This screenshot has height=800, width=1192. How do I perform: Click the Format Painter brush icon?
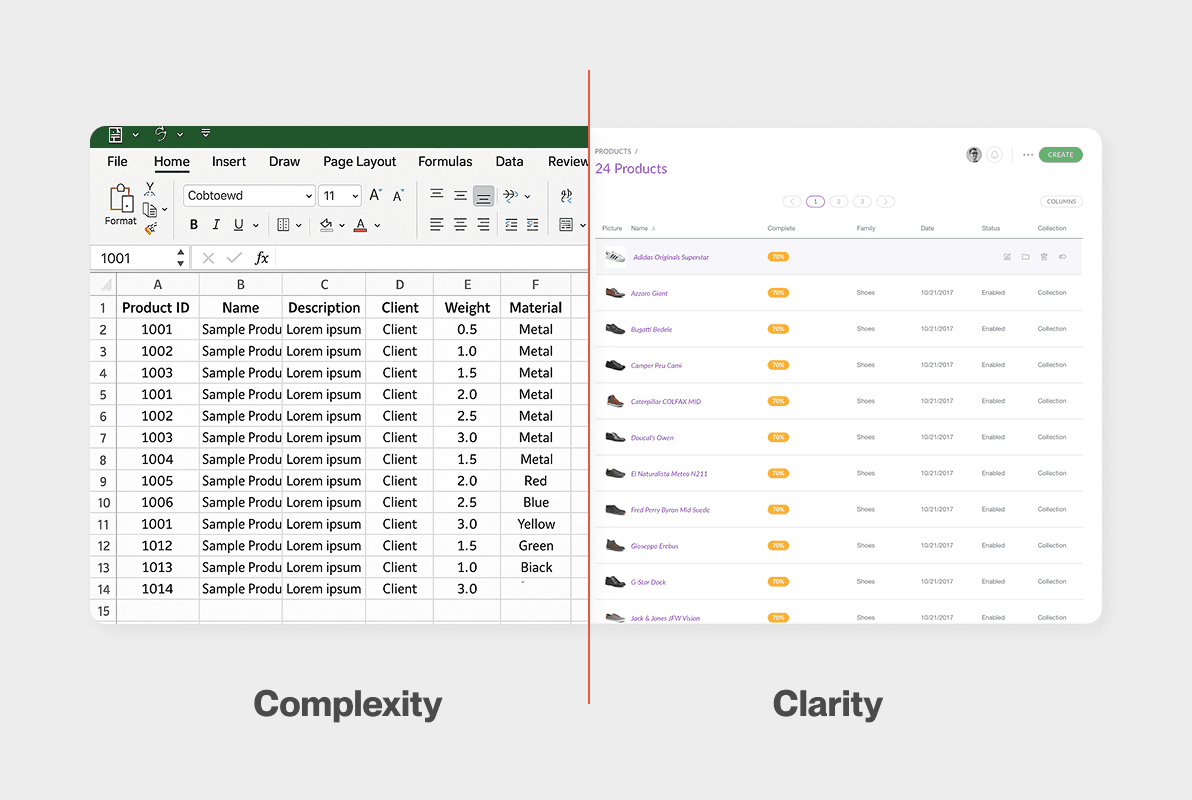(x=151, y=227)
